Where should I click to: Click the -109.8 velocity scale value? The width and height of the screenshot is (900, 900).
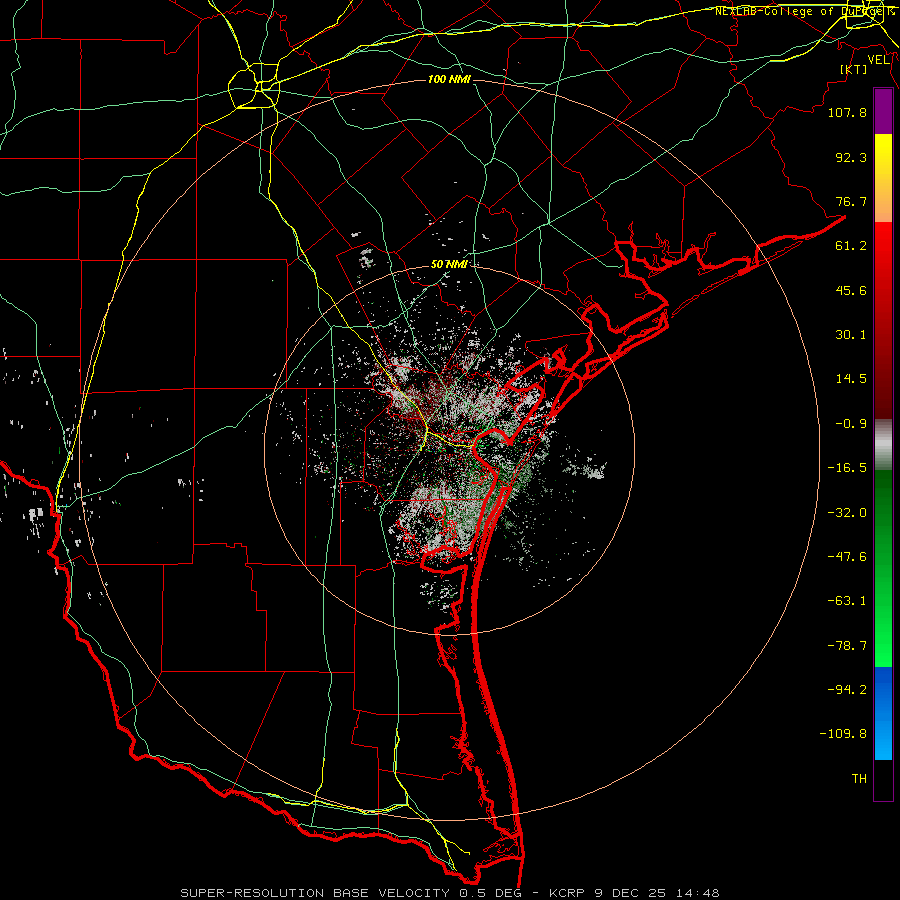(843, 734)
